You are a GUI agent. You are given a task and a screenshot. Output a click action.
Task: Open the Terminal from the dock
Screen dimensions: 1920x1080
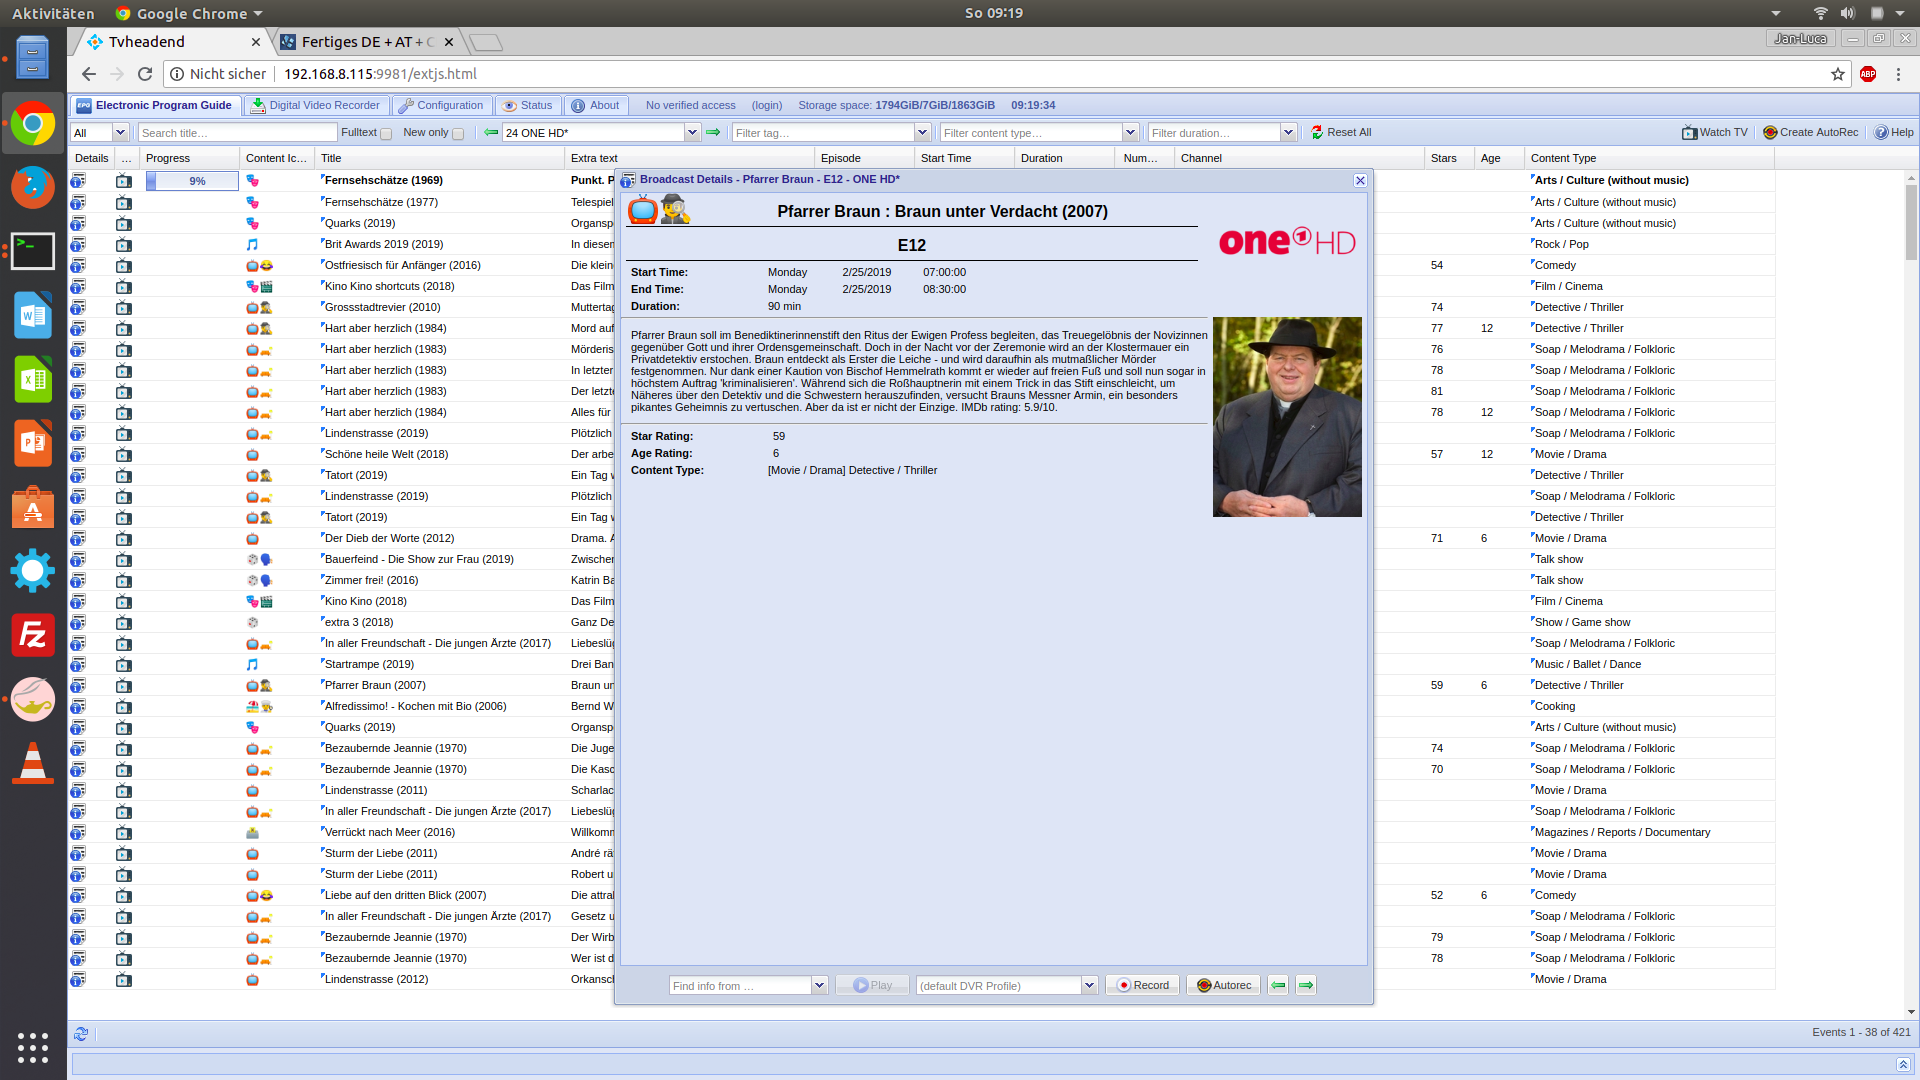[33, 251]
